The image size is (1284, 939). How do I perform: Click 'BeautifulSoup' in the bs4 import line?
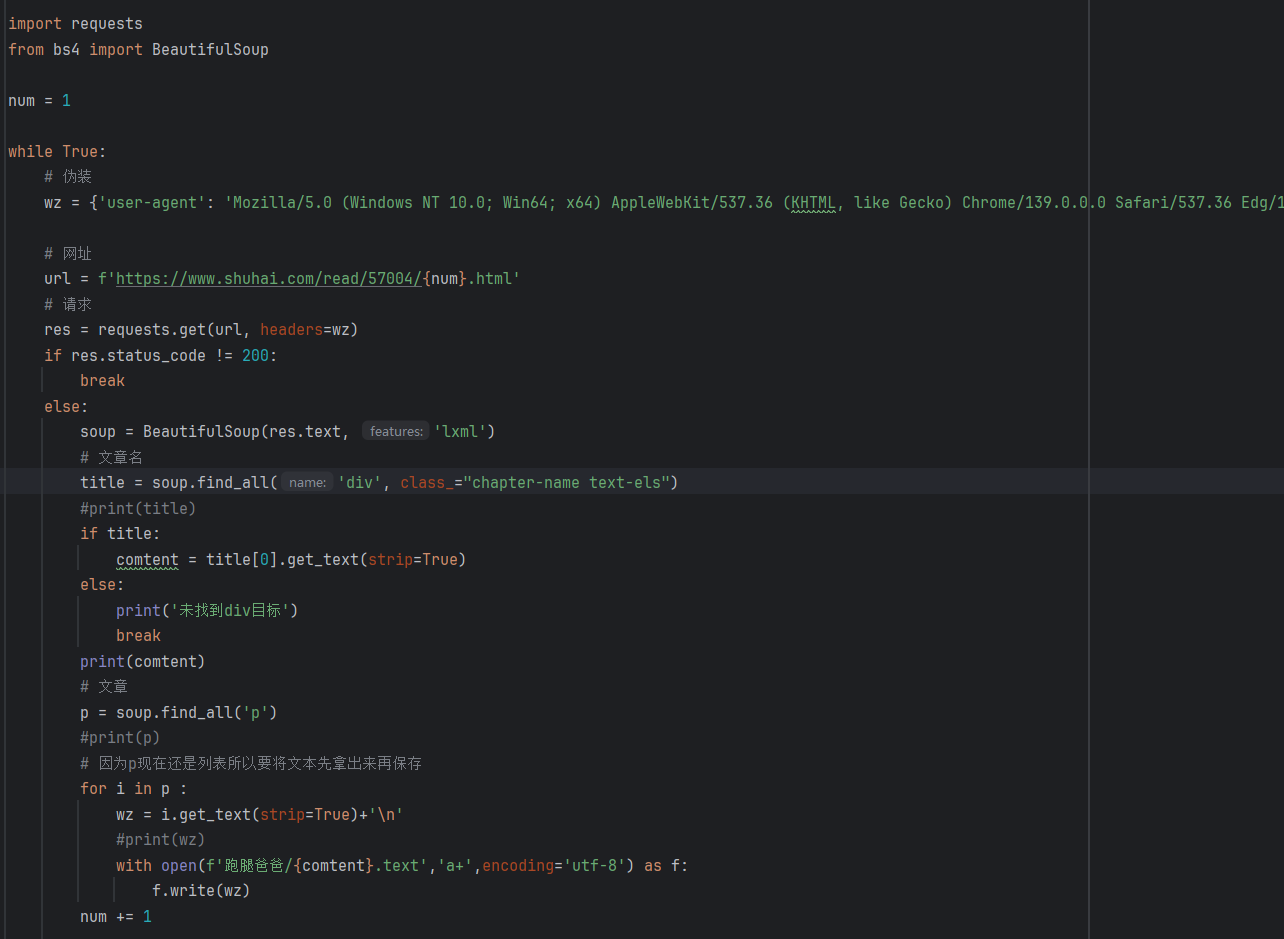point(210,49)
